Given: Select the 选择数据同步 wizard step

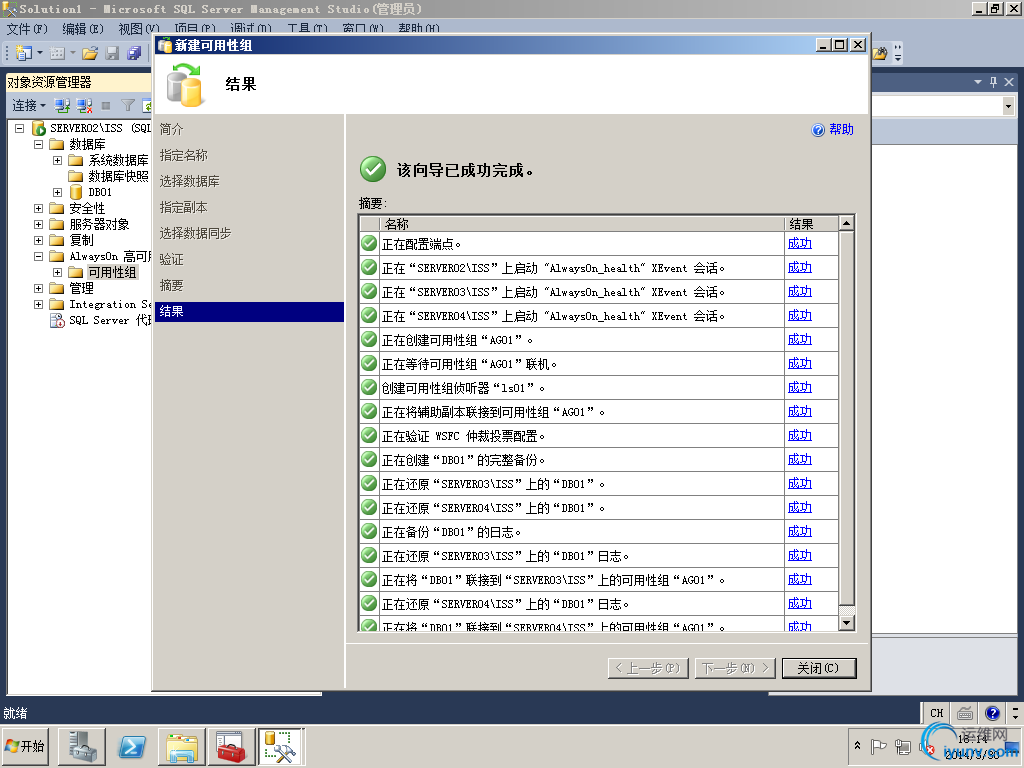Looking at the screenshot, I should [x=195, y=233].
